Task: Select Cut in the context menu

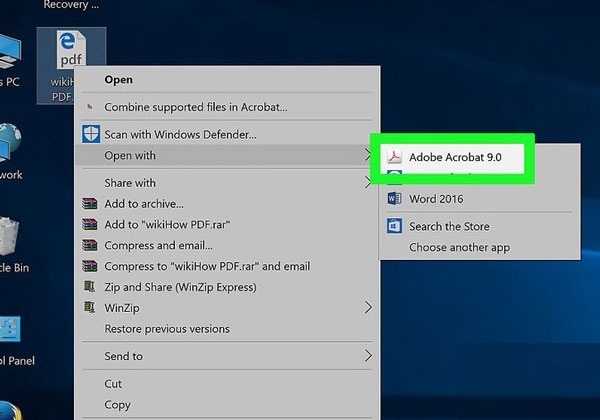Action: tap(114, 384)
